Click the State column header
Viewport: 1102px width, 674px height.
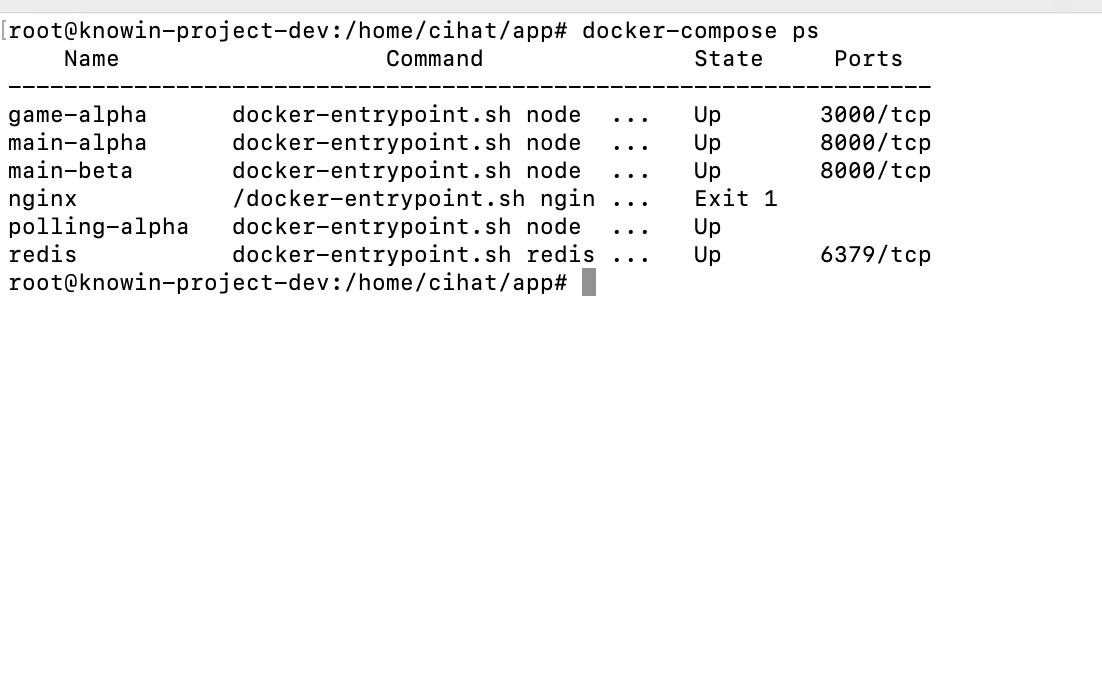coord(728,59)
